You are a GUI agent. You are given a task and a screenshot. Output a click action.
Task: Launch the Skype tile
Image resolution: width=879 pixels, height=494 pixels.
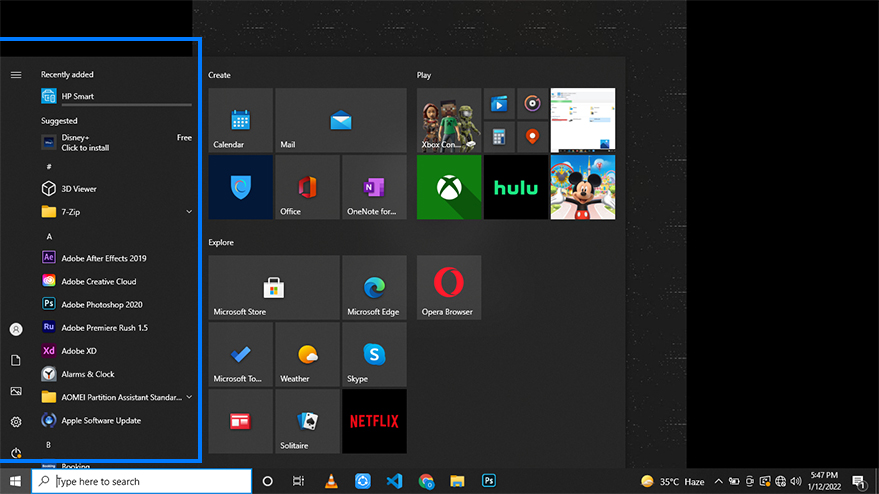374,355
